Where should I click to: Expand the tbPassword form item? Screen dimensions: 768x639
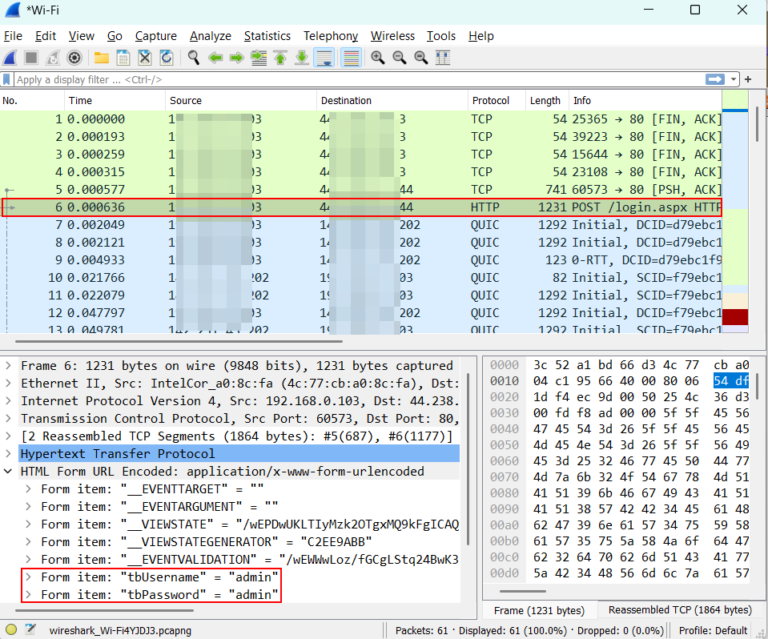click(x=28, y=594)
